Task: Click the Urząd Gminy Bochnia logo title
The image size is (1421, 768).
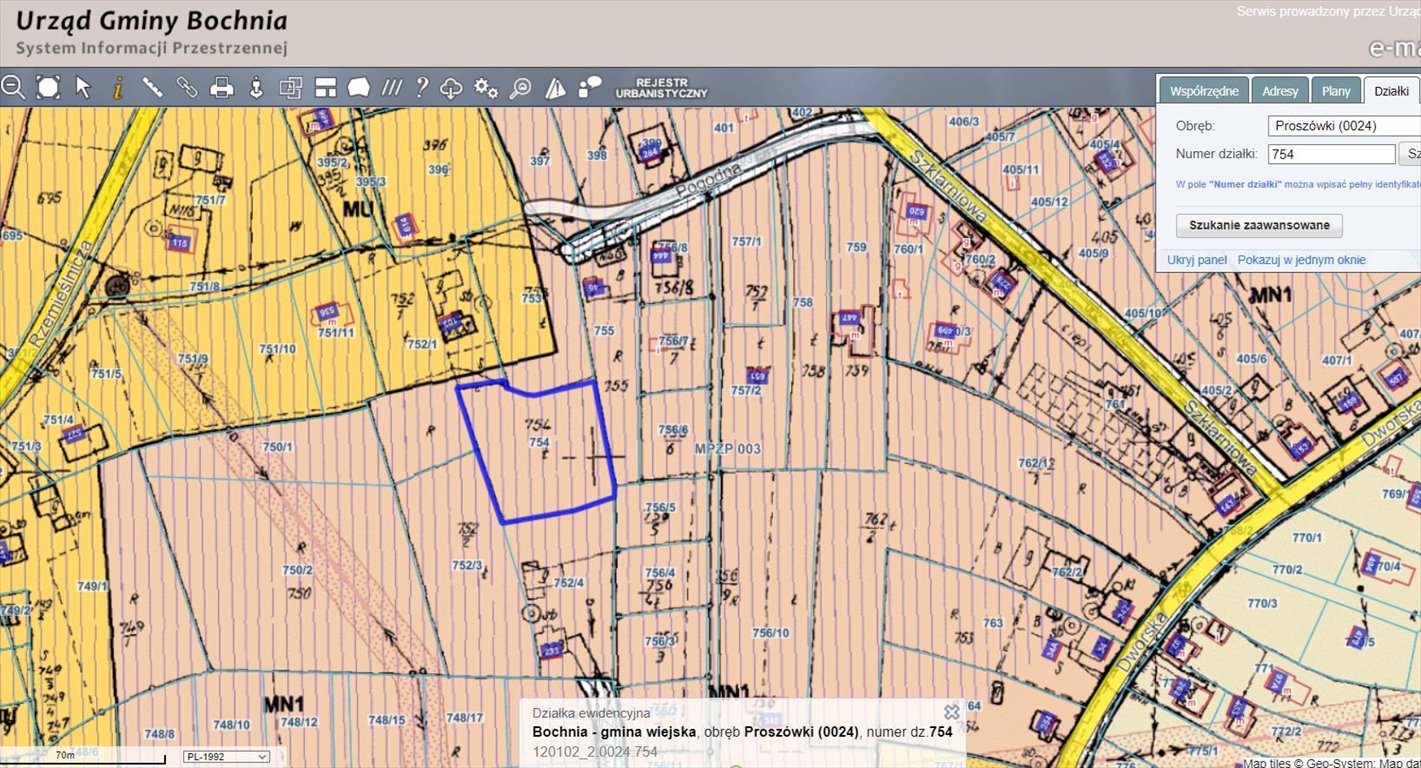Action: point(151,21)
